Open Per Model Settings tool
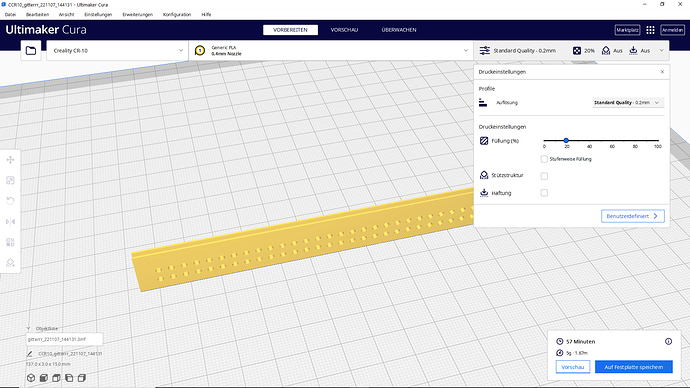The width and height of the screenshot is (690, 388). [x=10, y=242]
